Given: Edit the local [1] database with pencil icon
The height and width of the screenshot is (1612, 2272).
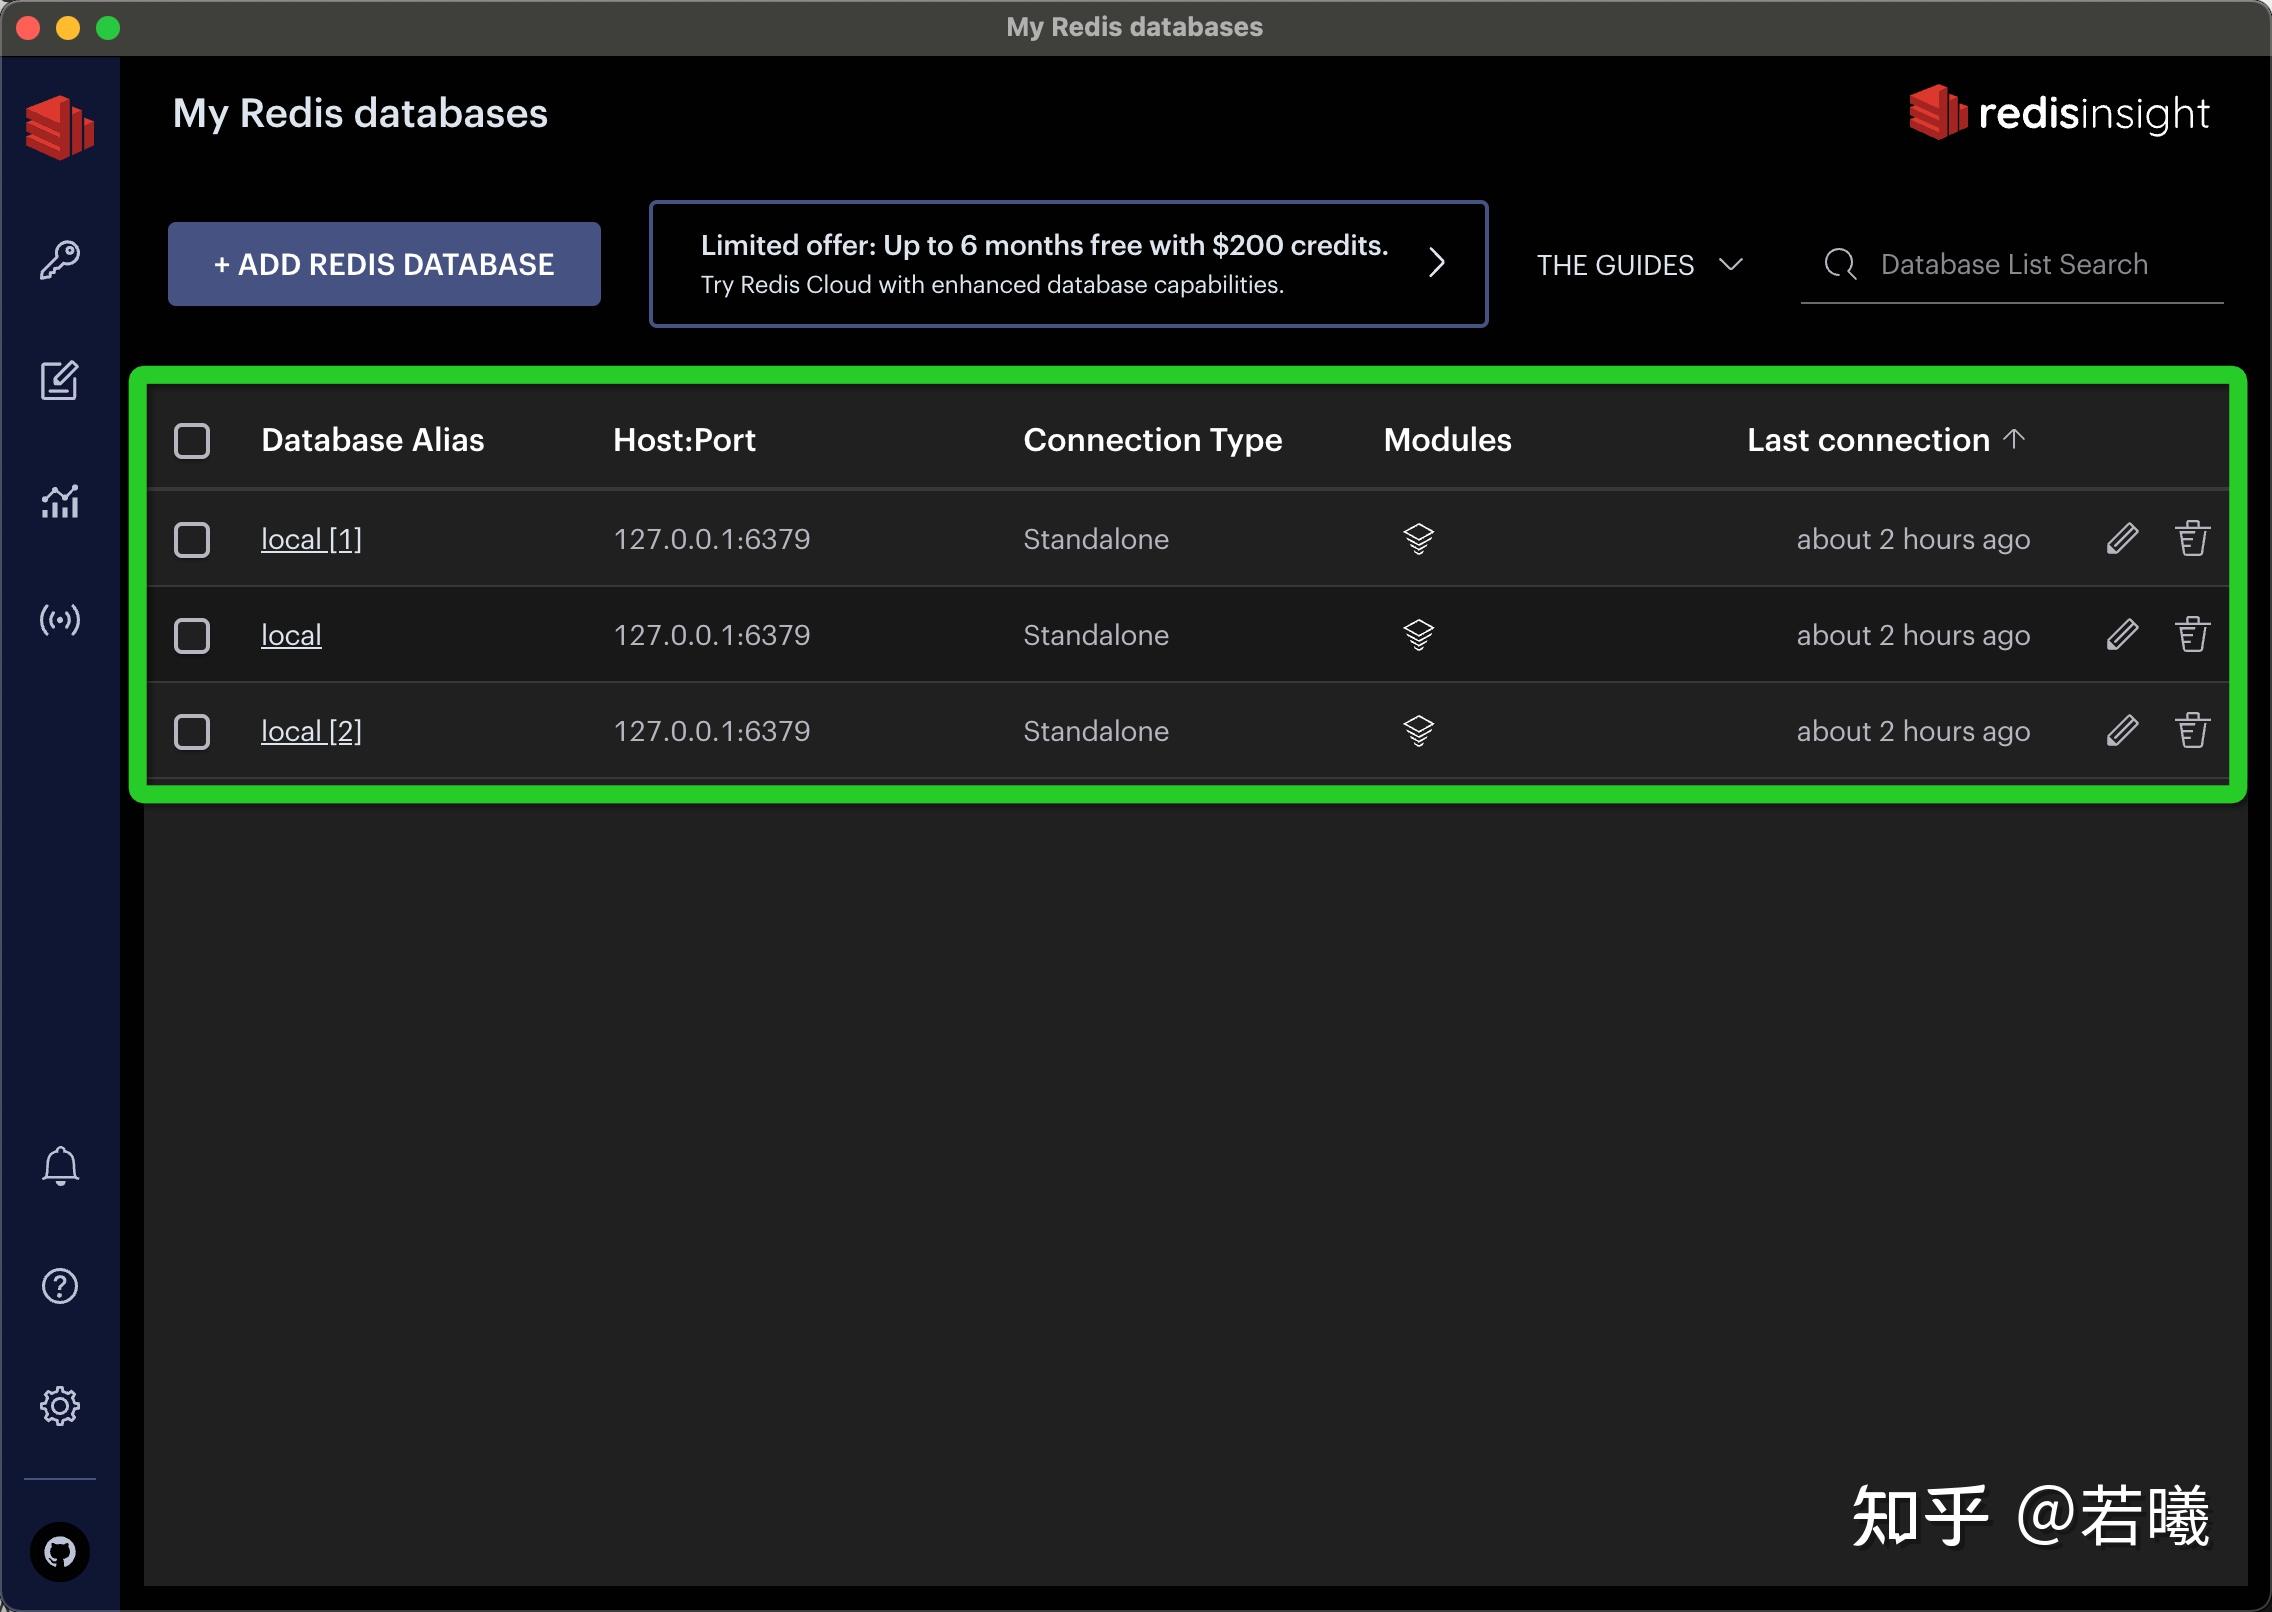Looking at the screenshot, I should [x=2123, y=538].
